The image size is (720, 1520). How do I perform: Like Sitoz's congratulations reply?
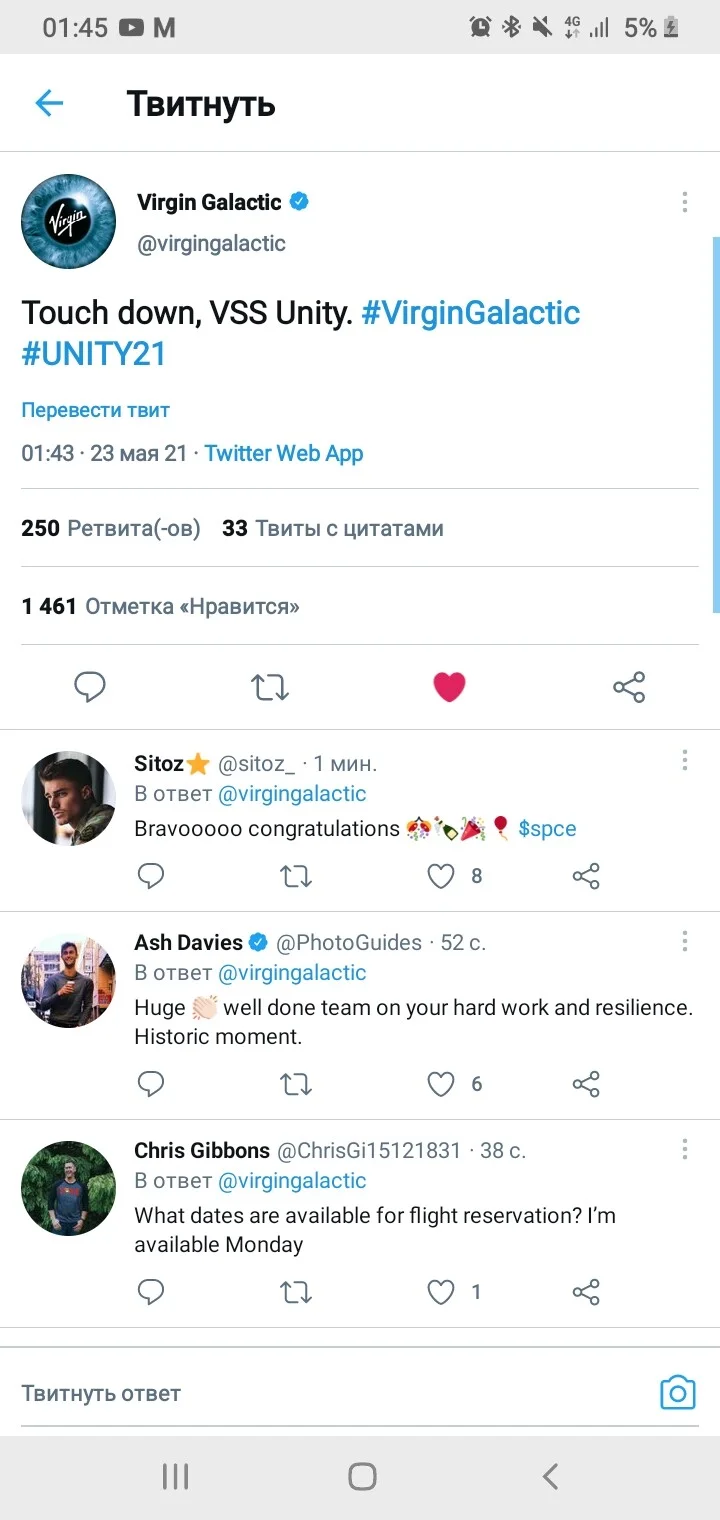[x=441, y=876]
